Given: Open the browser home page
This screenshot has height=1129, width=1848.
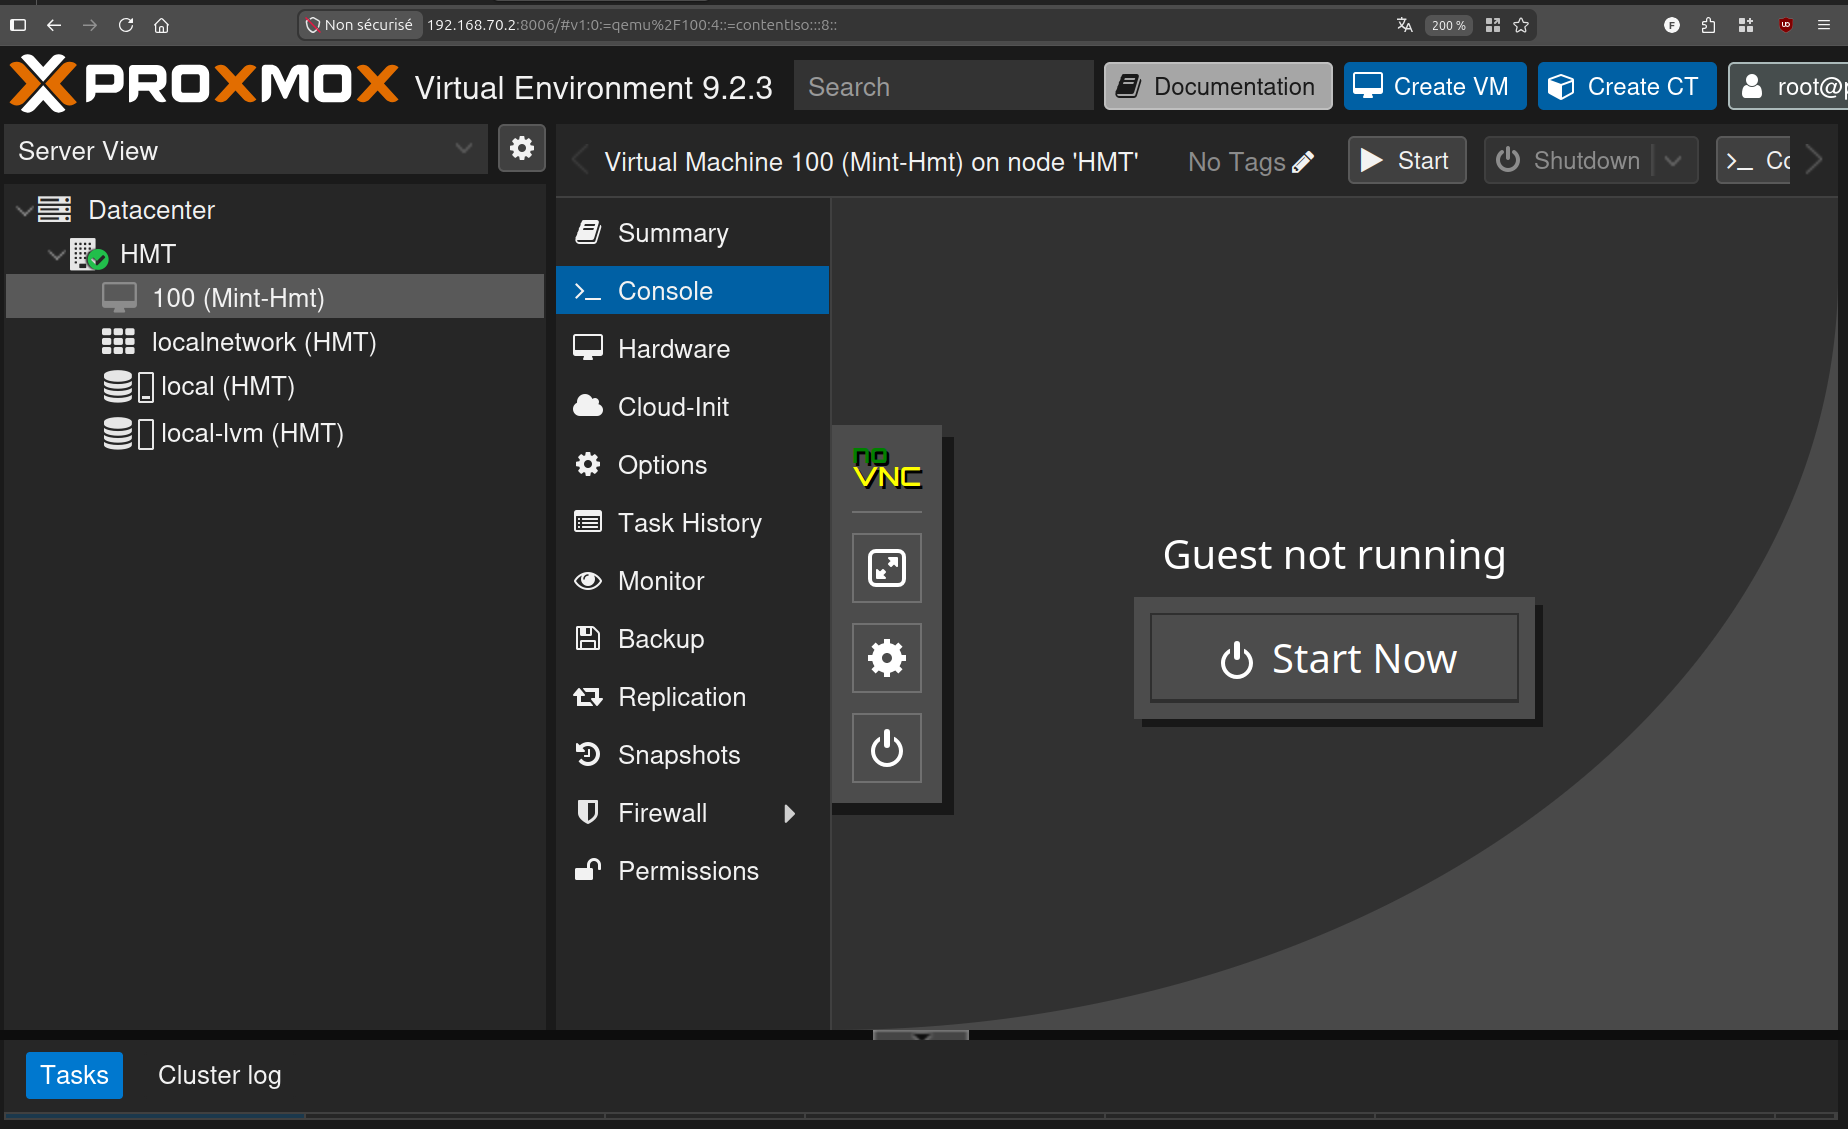Looking at the screenshot, I should click(162, 25).
